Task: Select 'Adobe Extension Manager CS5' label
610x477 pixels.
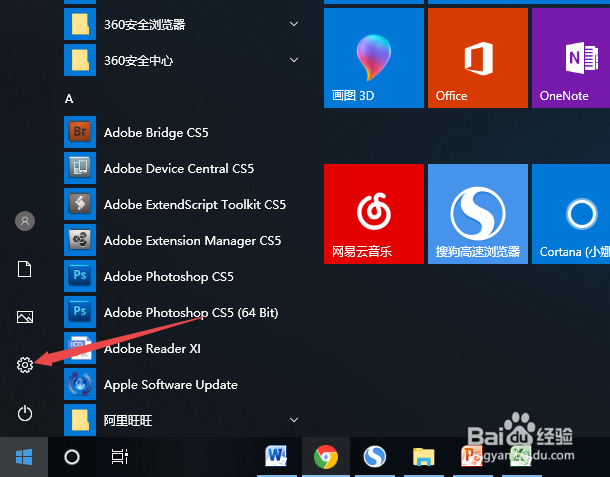Action: (193, 241)
